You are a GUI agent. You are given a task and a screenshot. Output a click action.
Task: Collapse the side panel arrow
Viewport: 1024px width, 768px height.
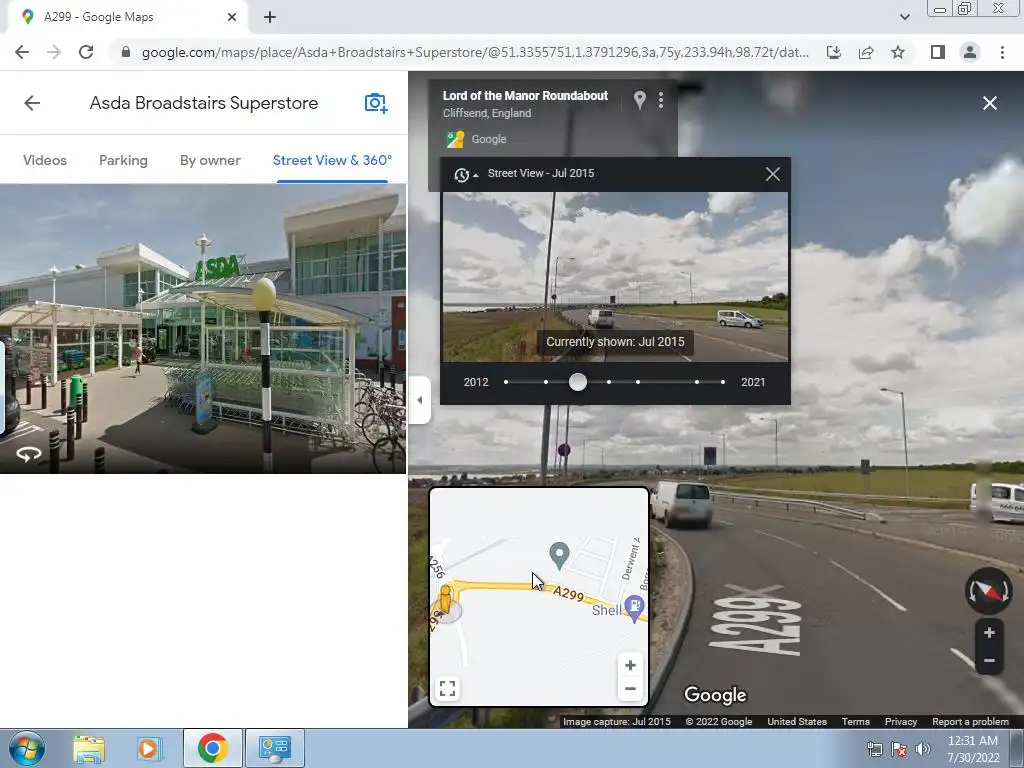pos(420,400)
